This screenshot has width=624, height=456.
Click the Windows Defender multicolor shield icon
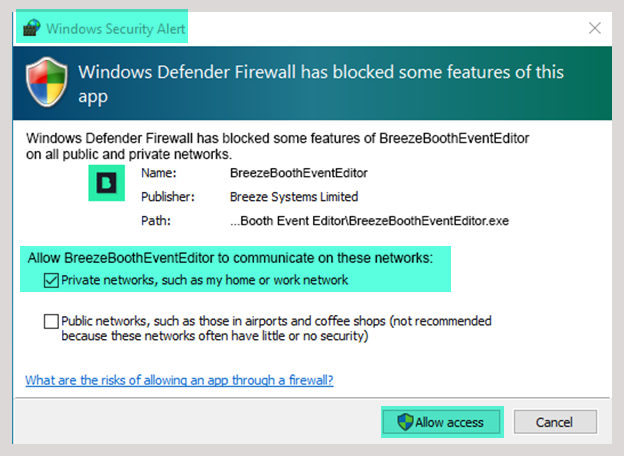point(47,82)
